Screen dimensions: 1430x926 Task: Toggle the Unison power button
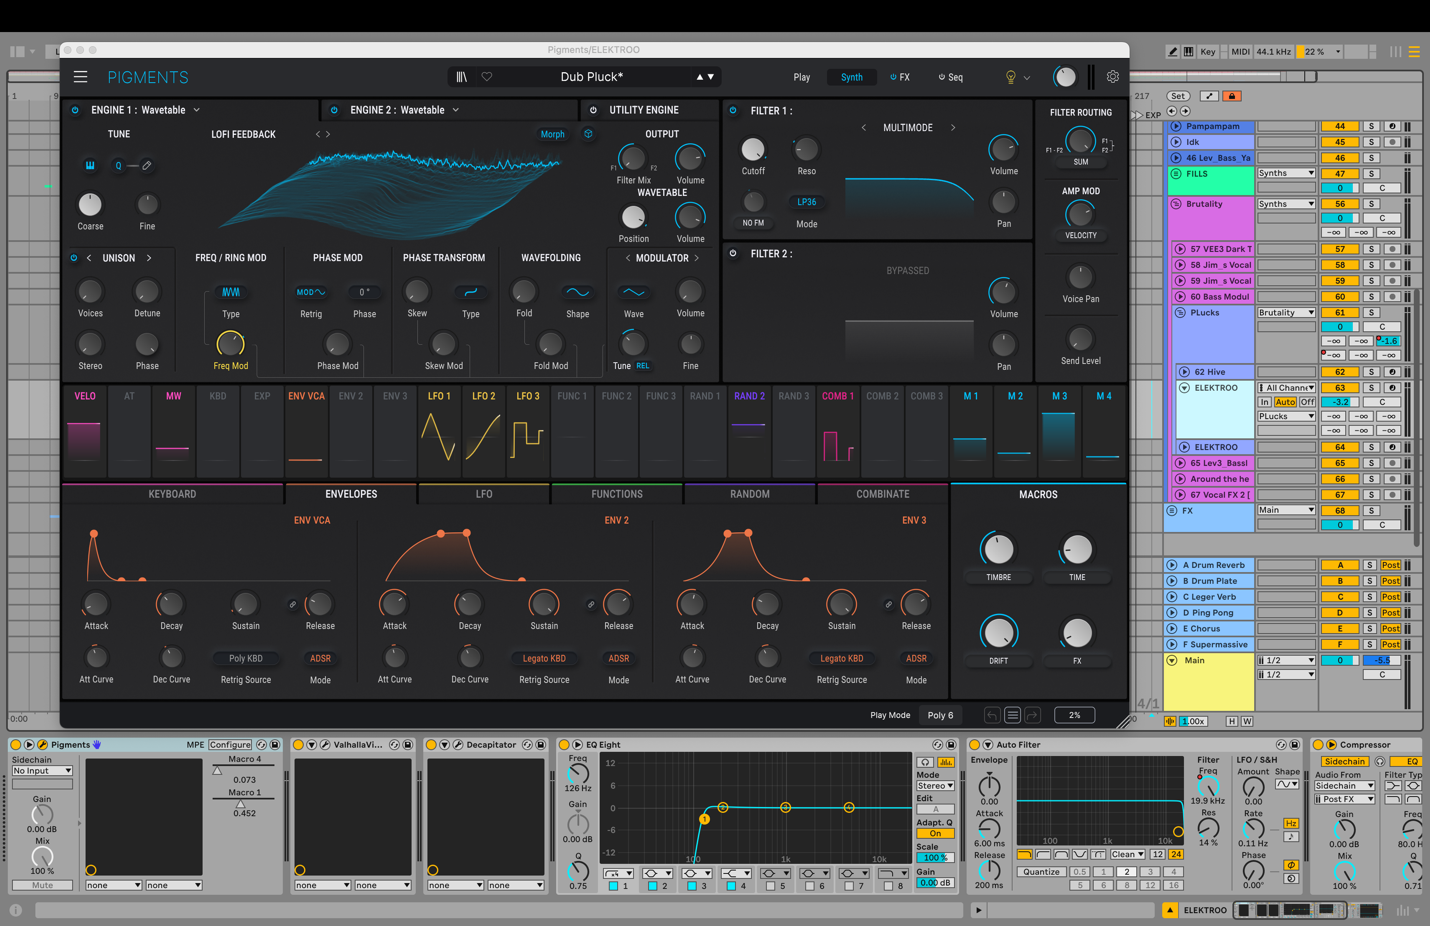74,258
